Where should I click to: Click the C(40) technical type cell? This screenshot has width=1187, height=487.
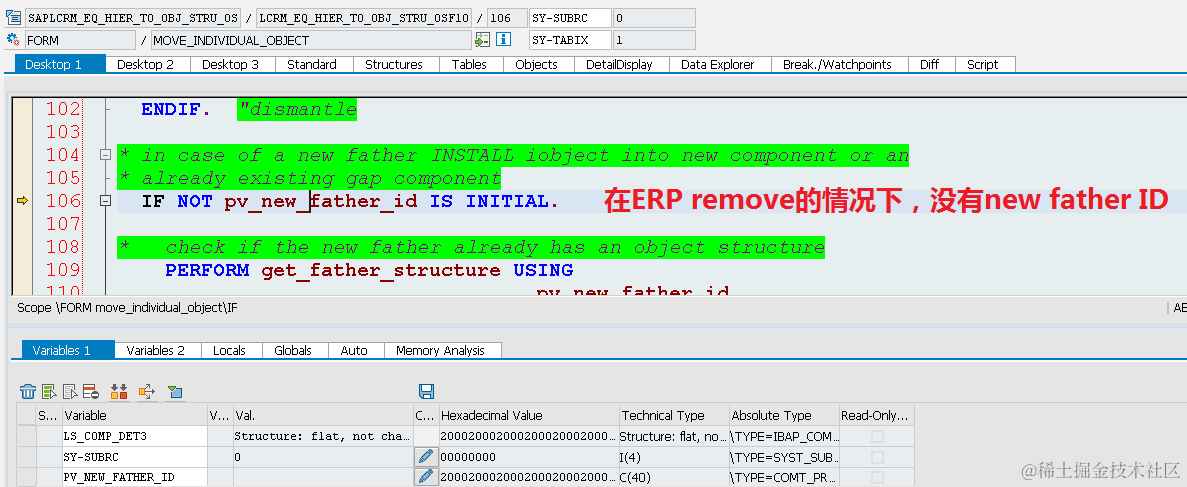(x=674, y=477)
